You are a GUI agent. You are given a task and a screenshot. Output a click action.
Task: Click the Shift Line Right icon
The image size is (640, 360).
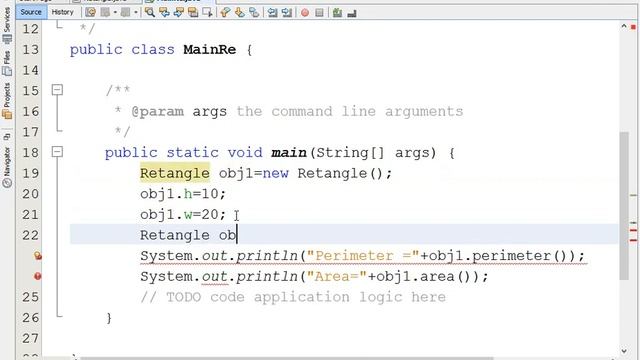287,12
